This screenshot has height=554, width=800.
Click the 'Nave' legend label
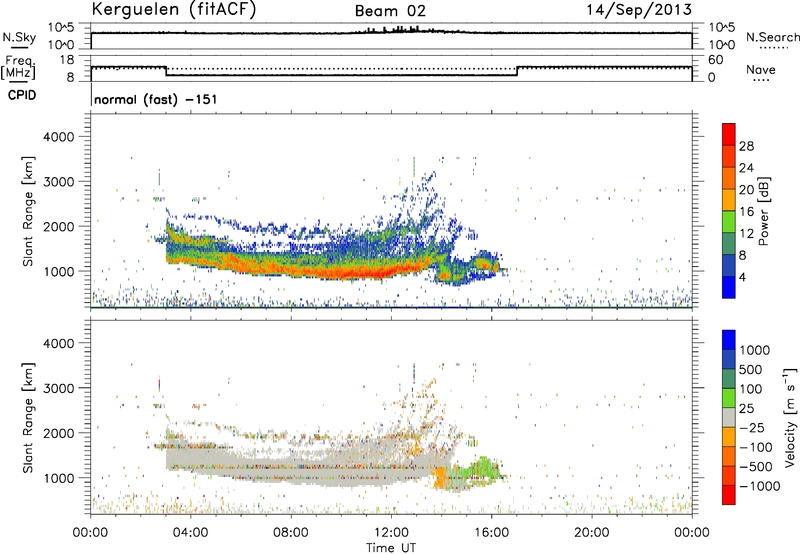click(761, 69)
